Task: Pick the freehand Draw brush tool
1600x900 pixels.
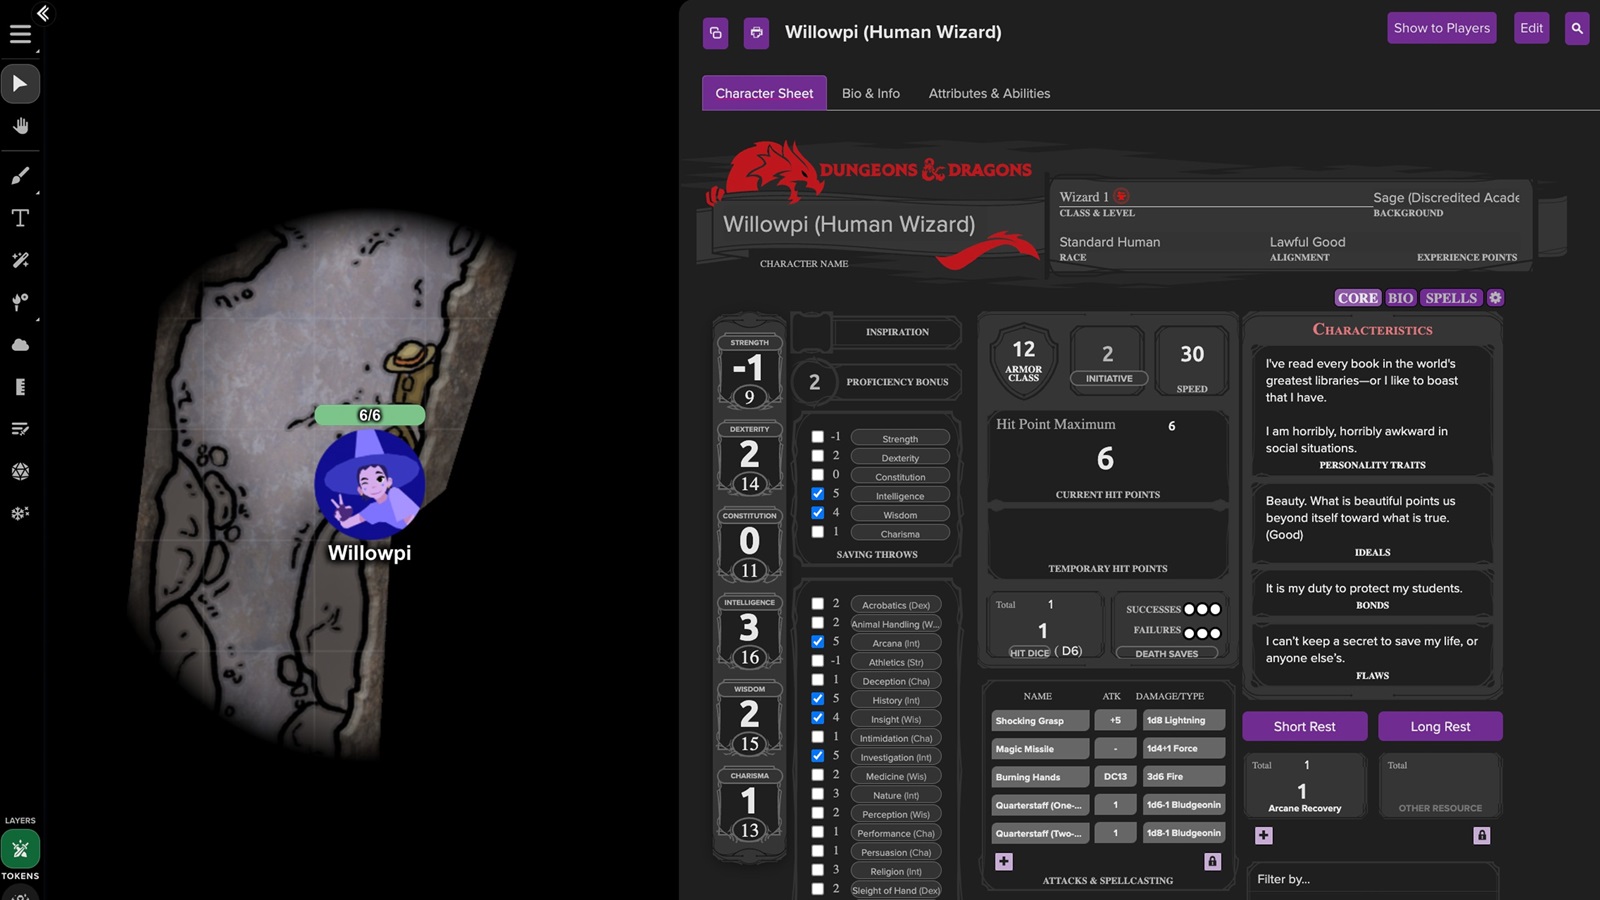Action: [x=20, y=176]
